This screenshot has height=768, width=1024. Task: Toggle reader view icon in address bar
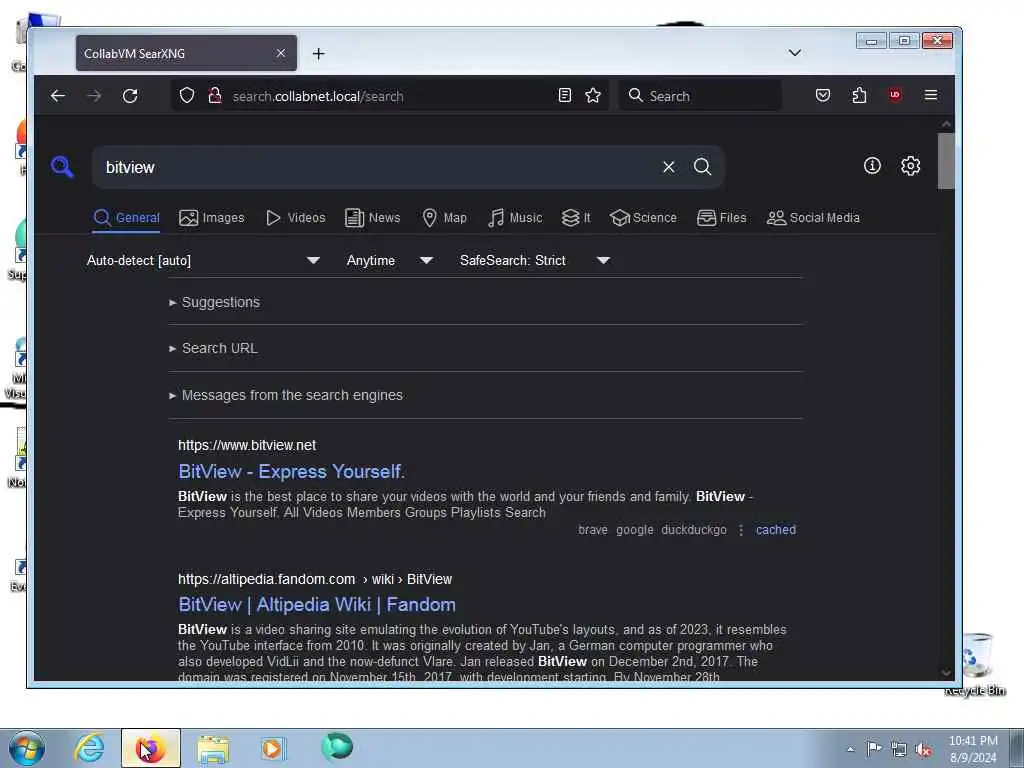pyautogui.click(x=565, y=95)
